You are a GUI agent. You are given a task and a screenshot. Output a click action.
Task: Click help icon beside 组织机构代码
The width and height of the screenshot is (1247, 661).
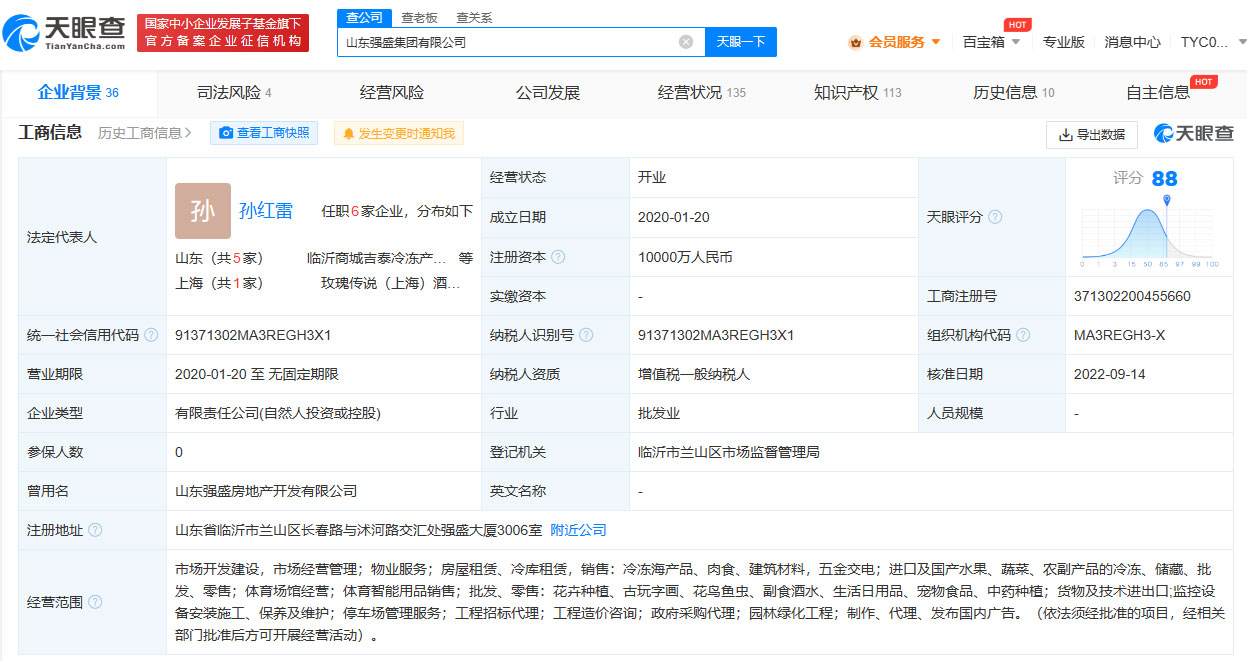coord(1023,335)
